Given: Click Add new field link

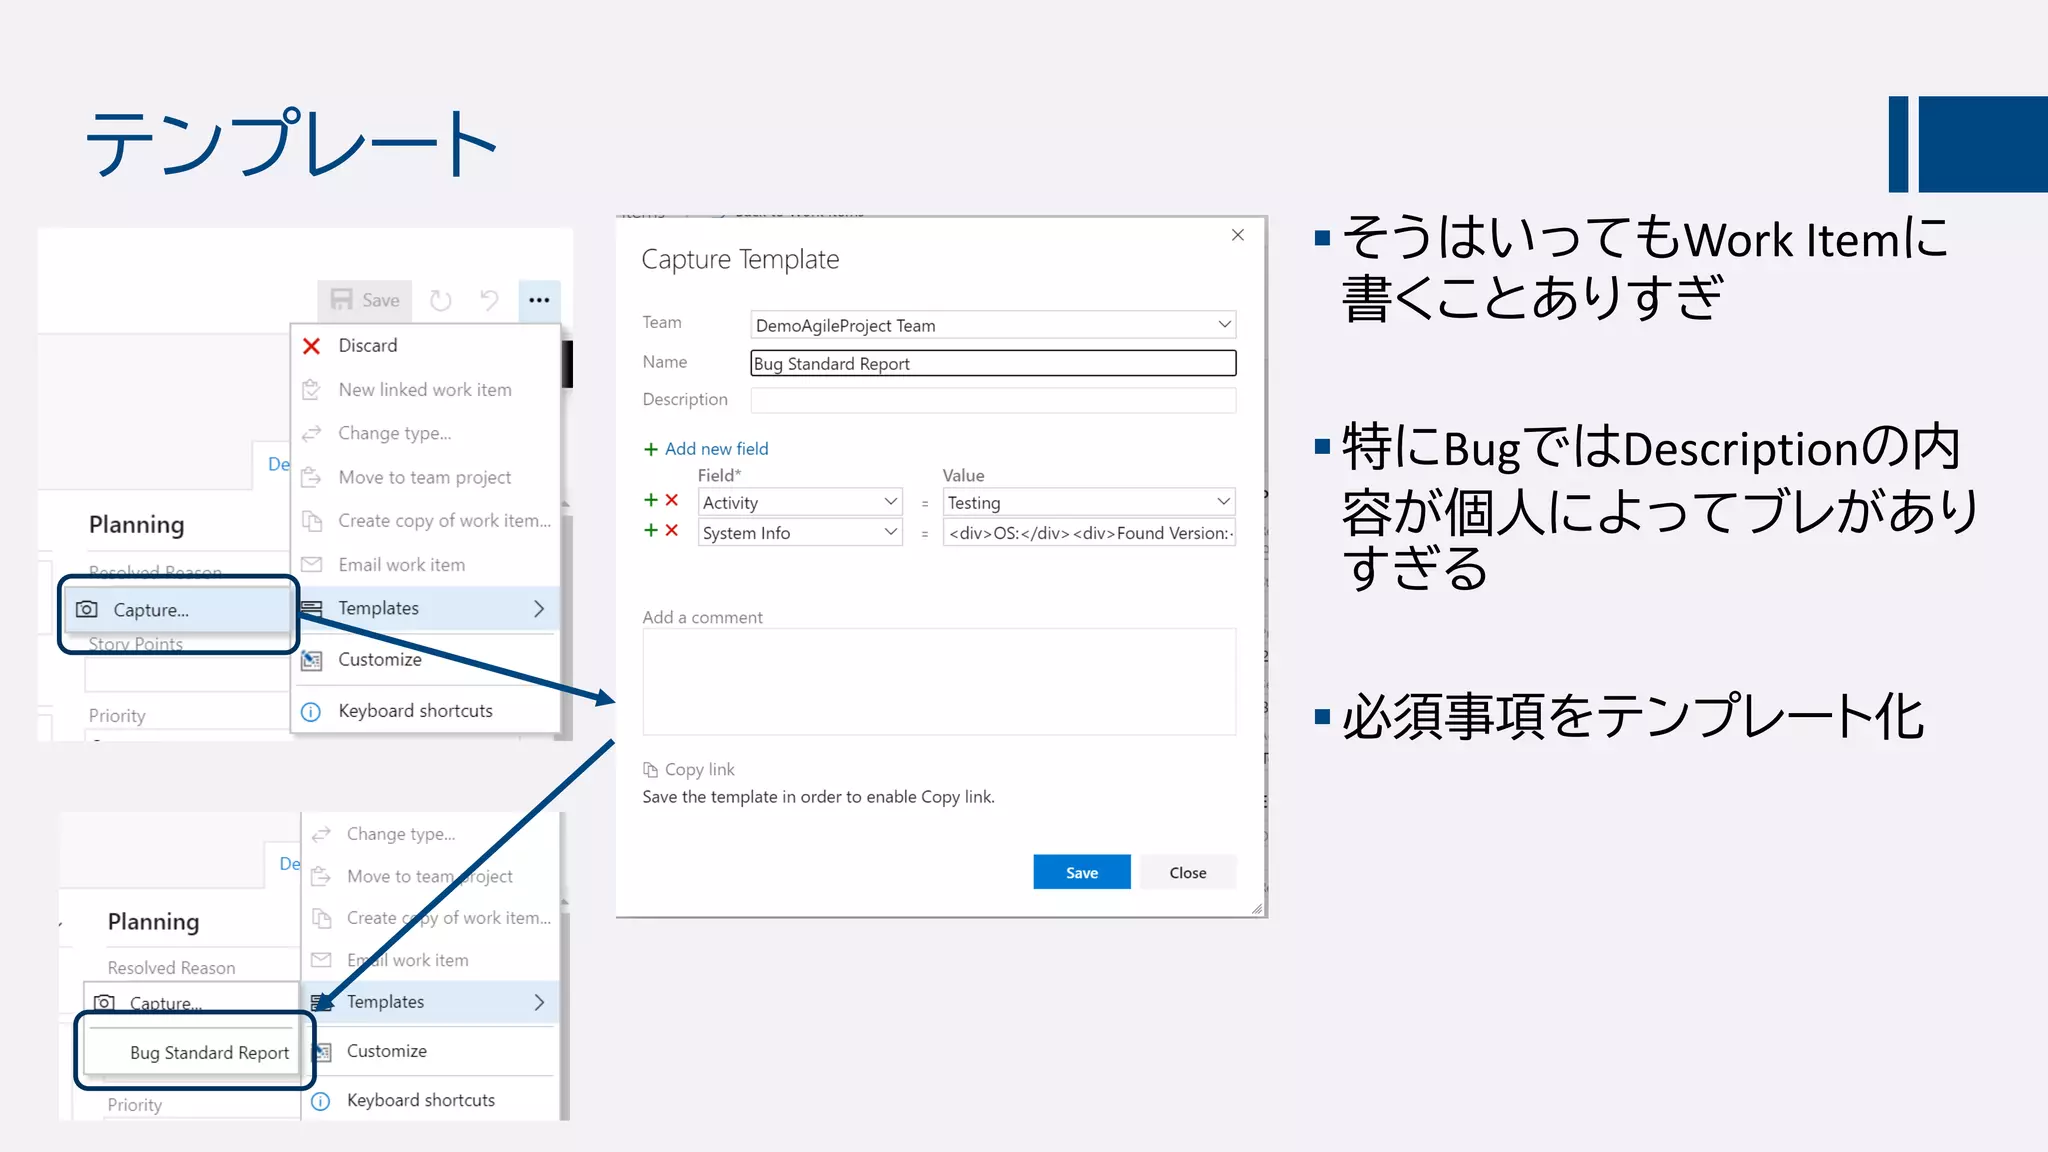Looking at the screenshot, I should (x=706, y=449).
